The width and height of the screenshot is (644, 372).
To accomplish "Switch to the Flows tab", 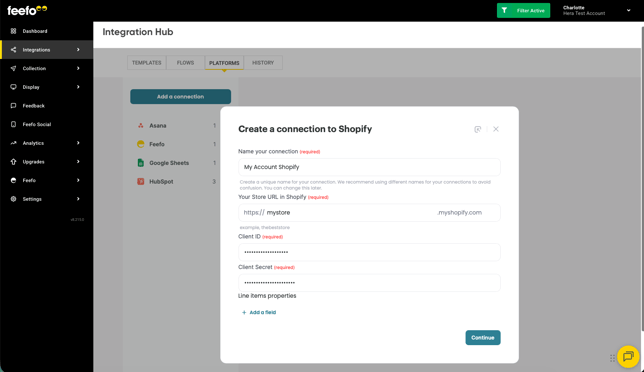I will click(185, 63).
